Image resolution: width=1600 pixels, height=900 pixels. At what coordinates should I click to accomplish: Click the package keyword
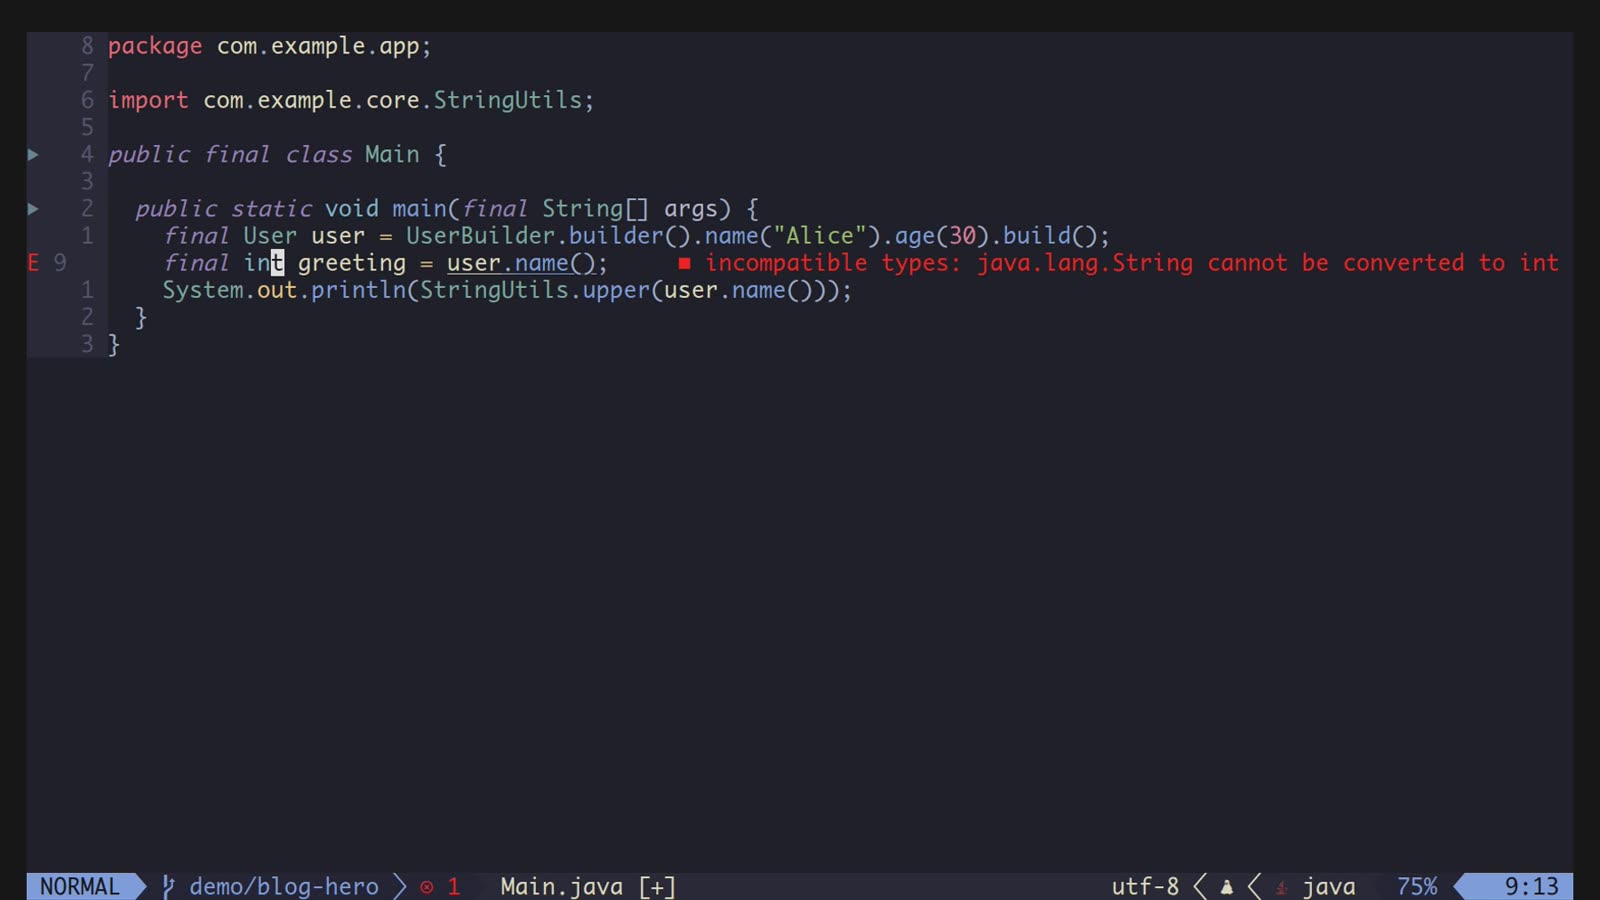155,46
